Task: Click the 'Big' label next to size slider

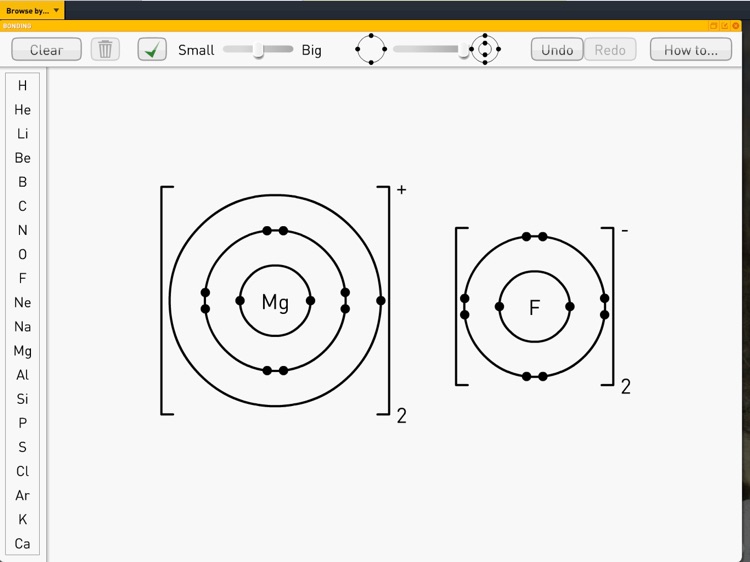Action: [311, 51]
